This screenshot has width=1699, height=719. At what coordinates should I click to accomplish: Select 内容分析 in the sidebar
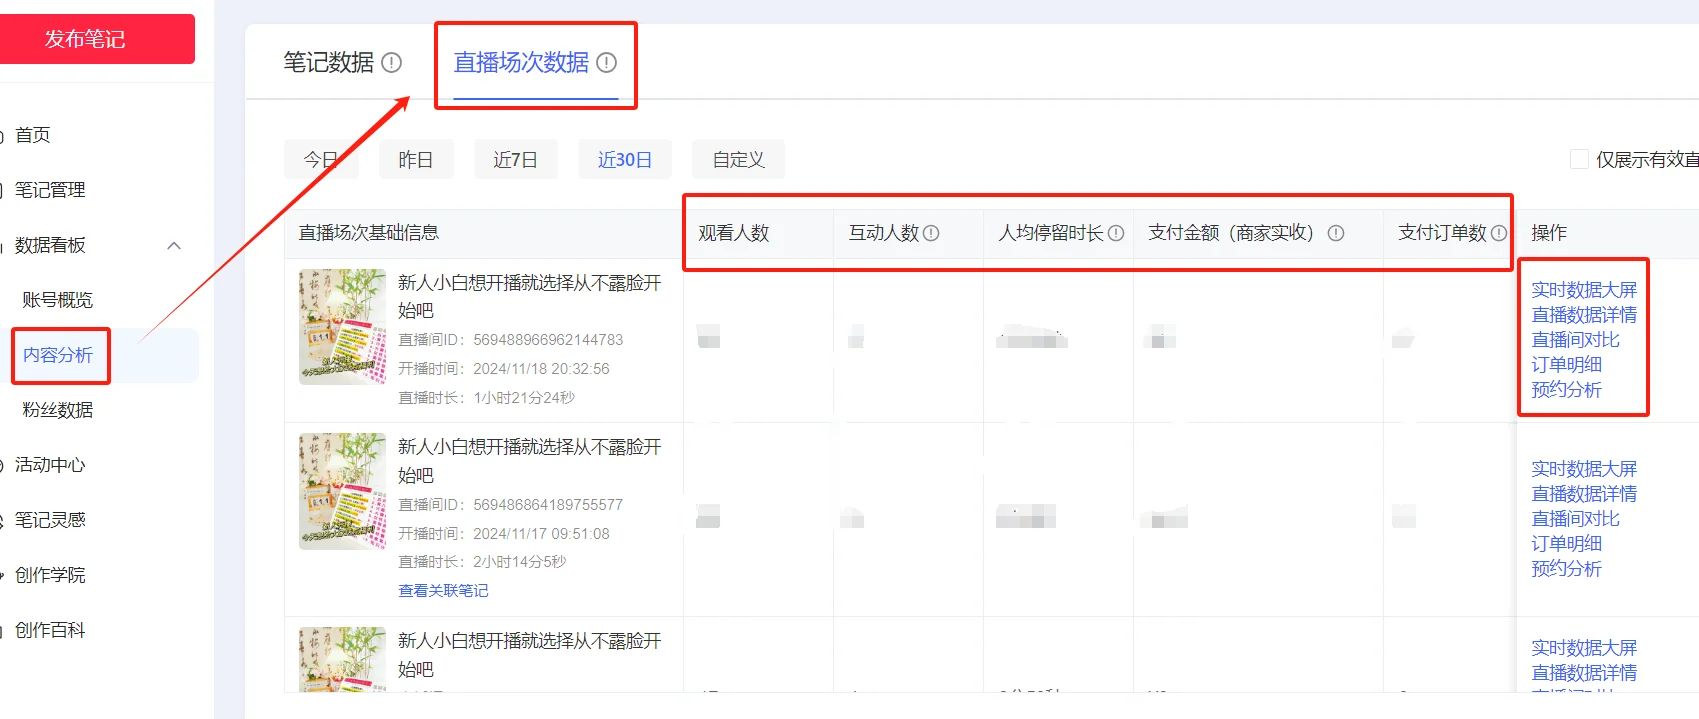click(x=58, y=355)
